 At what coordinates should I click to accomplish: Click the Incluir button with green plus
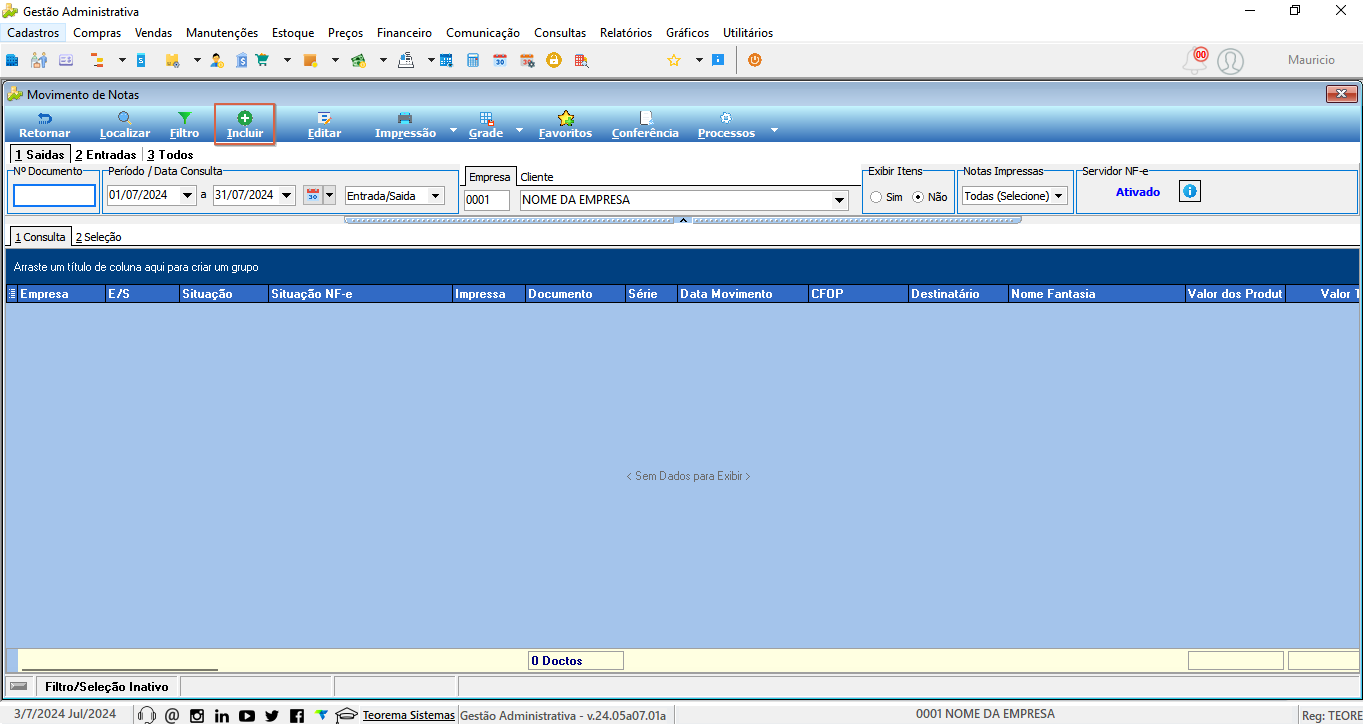[245, 125]
